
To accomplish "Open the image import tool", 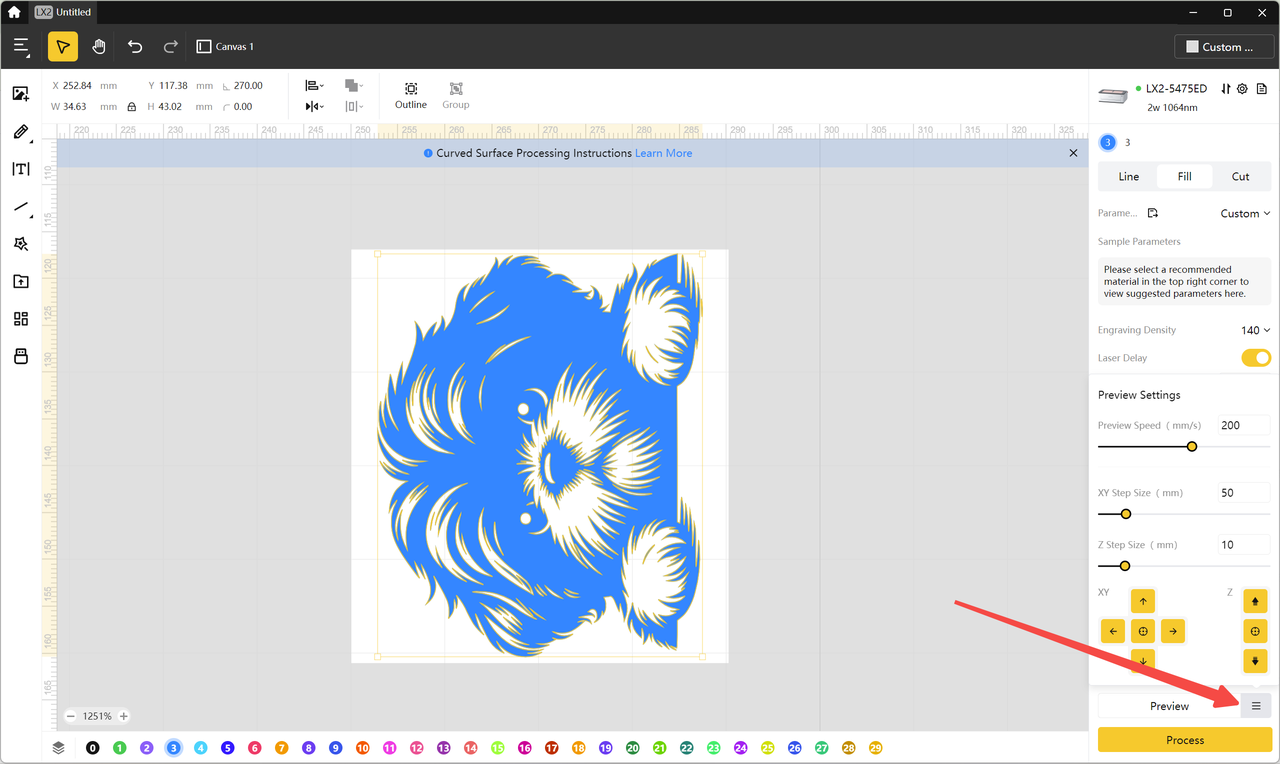I will pos(20,94).
